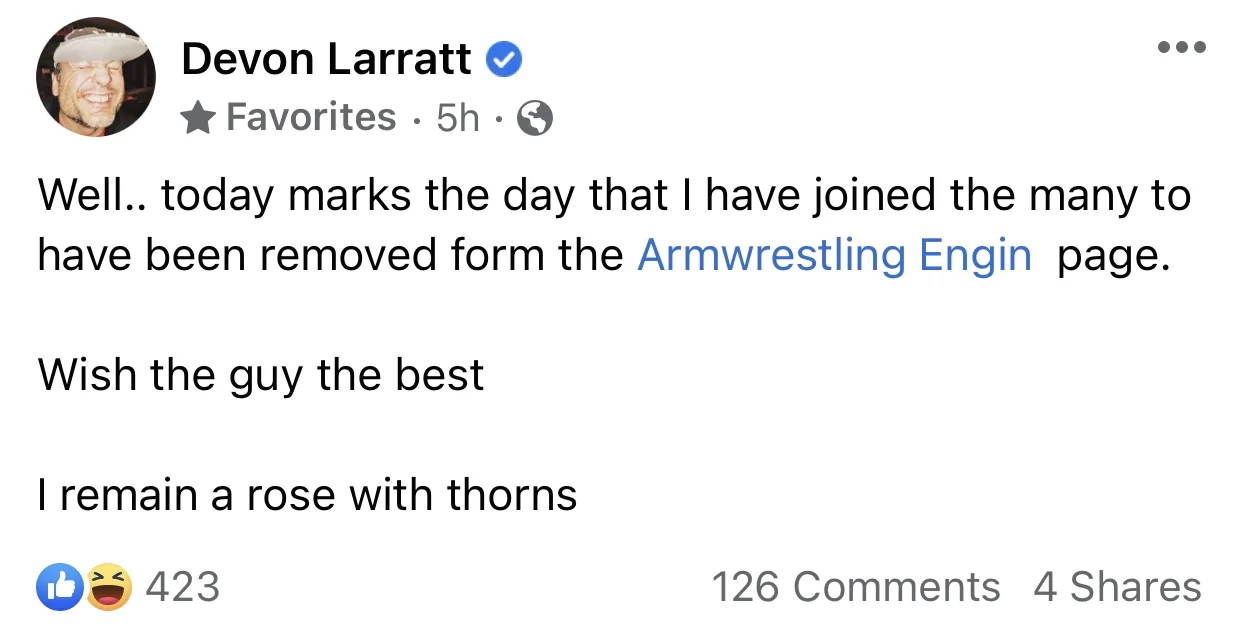The image size is (1242, 639).
Task: Click the blue thumbs-up Like reaction icon
Action: tap(57, 586)
